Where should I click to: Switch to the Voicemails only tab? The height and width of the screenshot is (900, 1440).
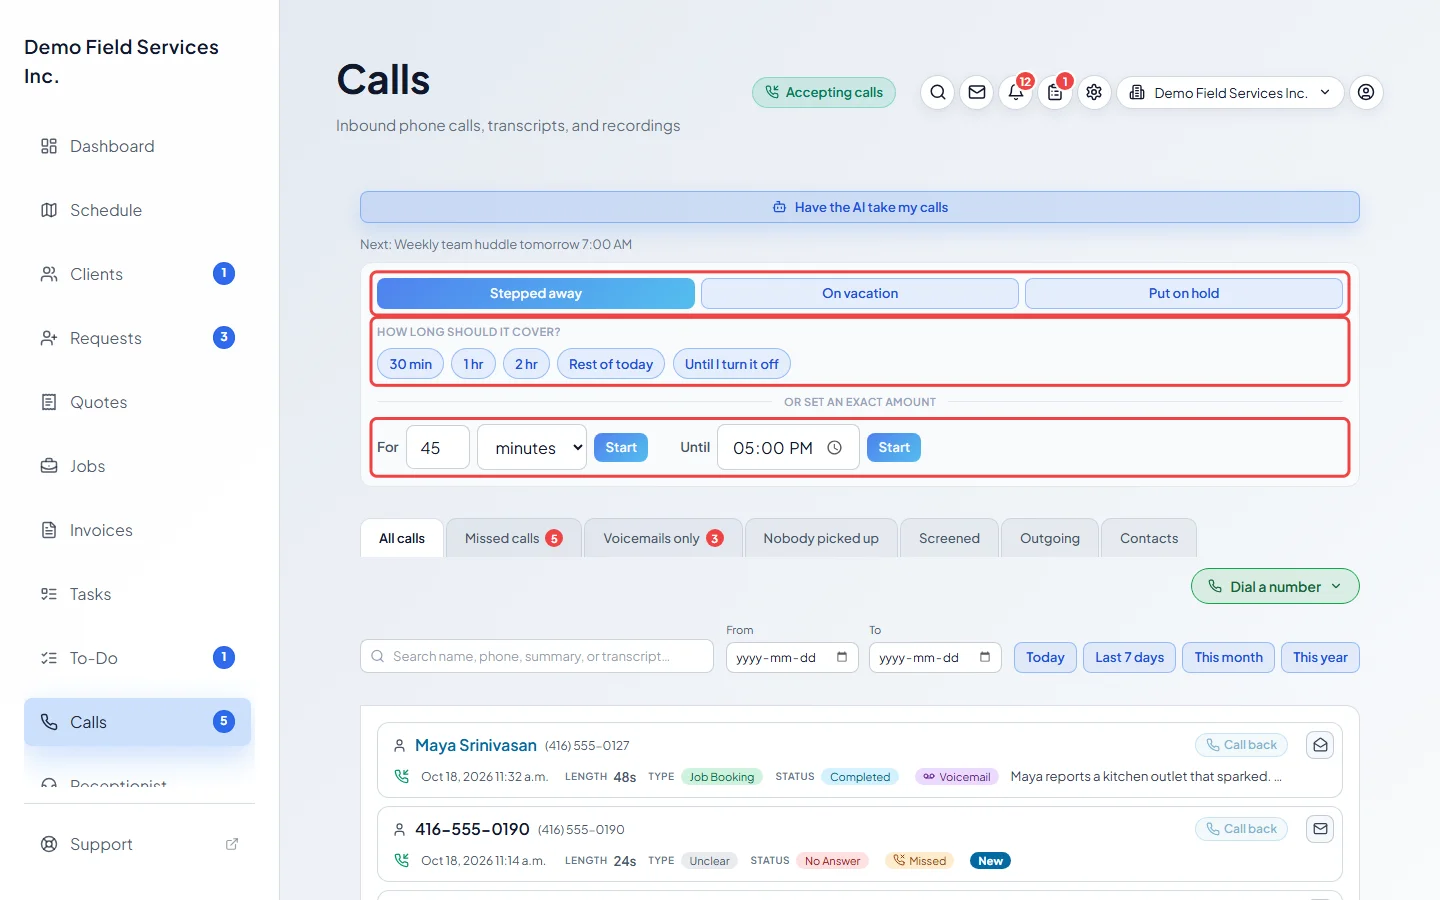[663, 538]
